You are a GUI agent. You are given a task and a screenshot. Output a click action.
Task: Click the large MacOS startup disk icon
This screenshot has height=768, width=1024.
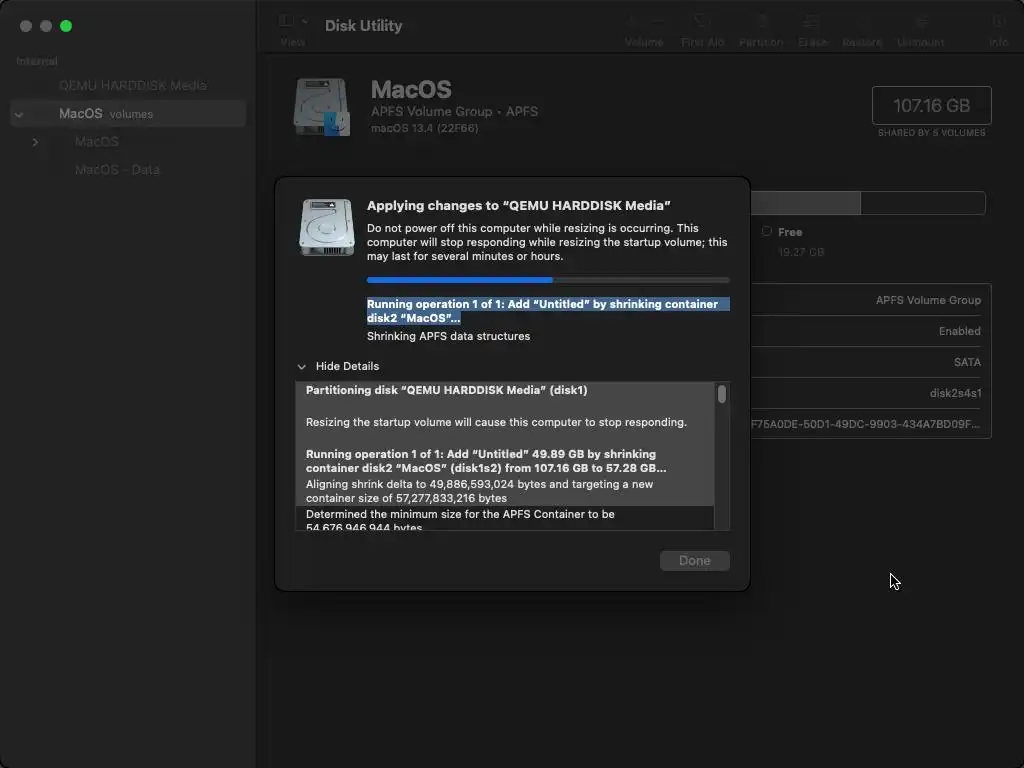tap(321, 106)
